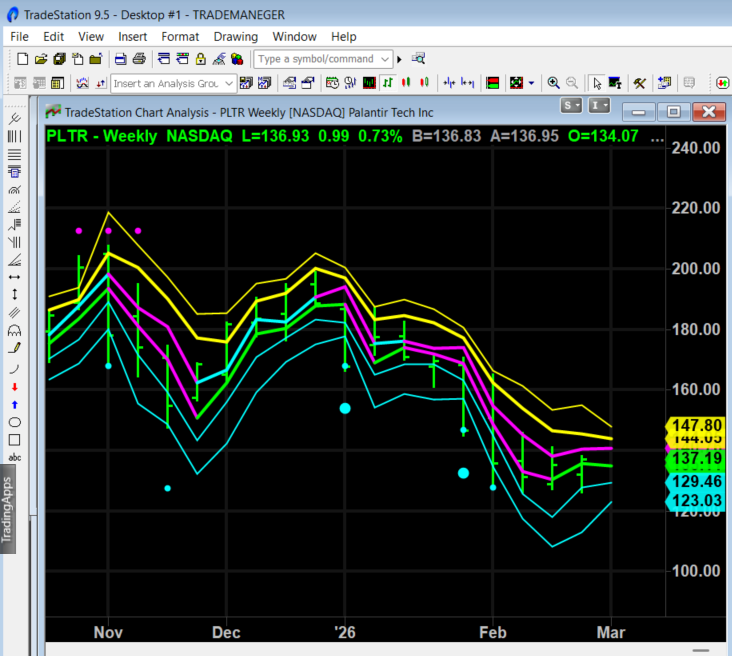
Task: Click the chart with T data tip icon
Action: pos(615,83)
